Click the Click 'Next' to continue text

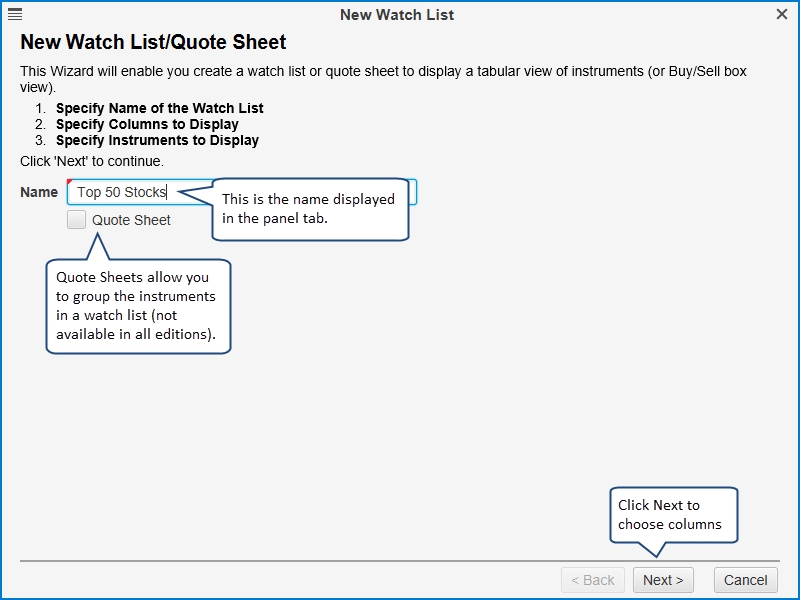(92, 161)
